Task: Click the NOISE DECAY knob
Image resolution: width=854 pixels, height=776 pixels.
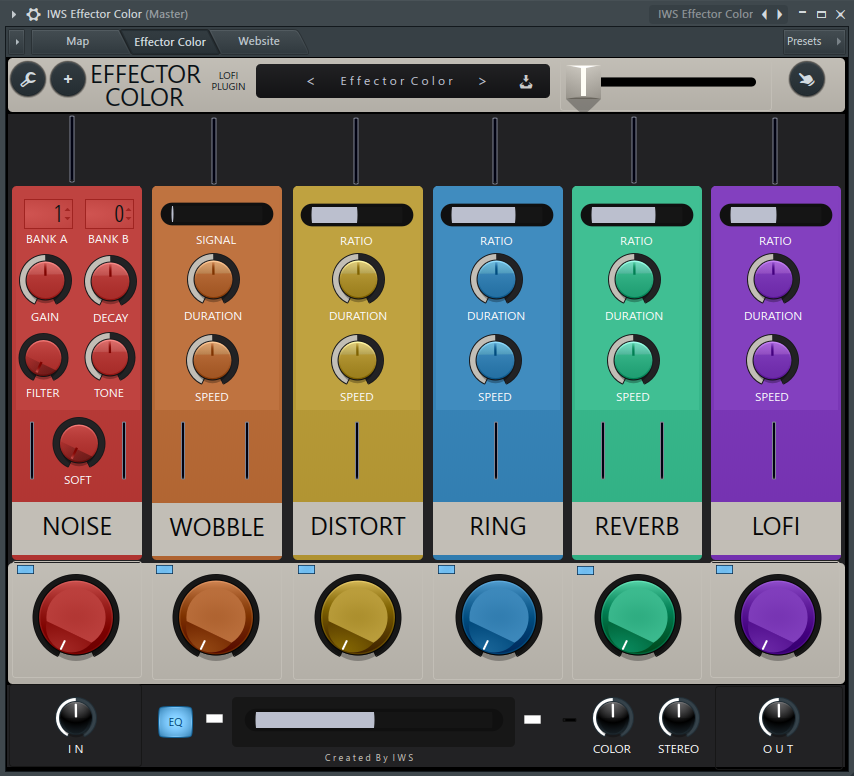Action: [x=110, y=281]
